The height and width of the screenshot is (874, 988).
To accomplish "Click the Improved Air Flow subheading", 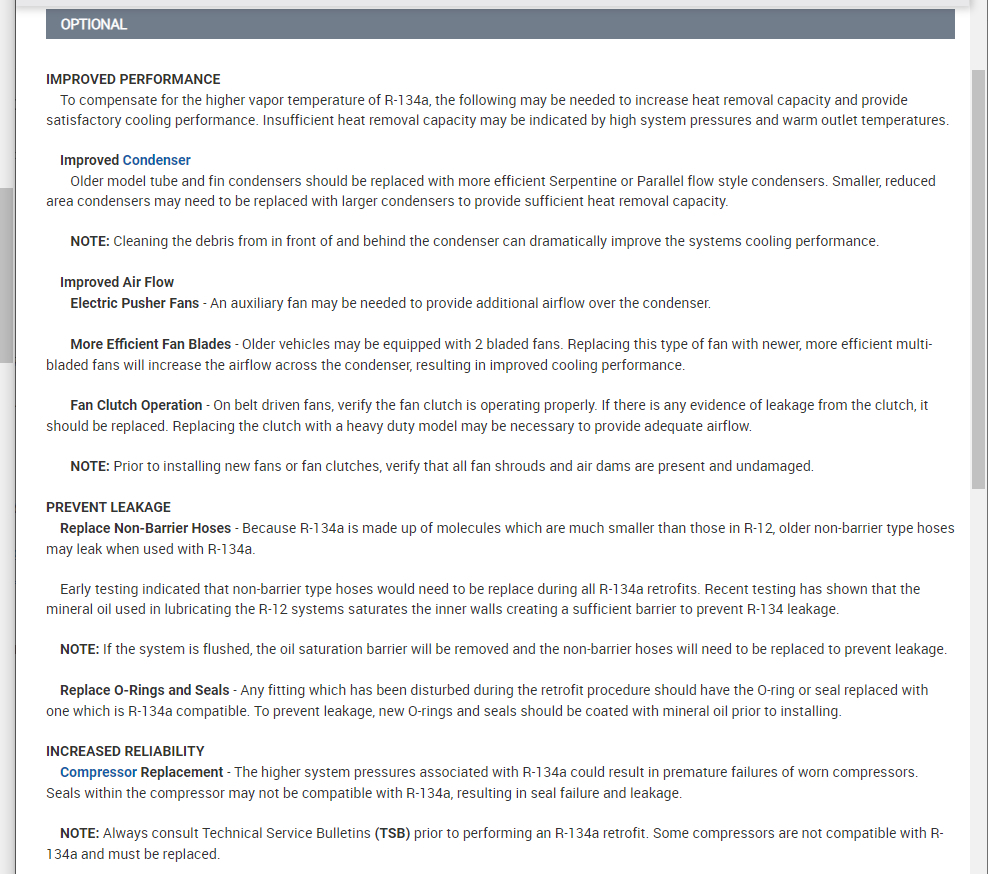I will pos(117,282).
